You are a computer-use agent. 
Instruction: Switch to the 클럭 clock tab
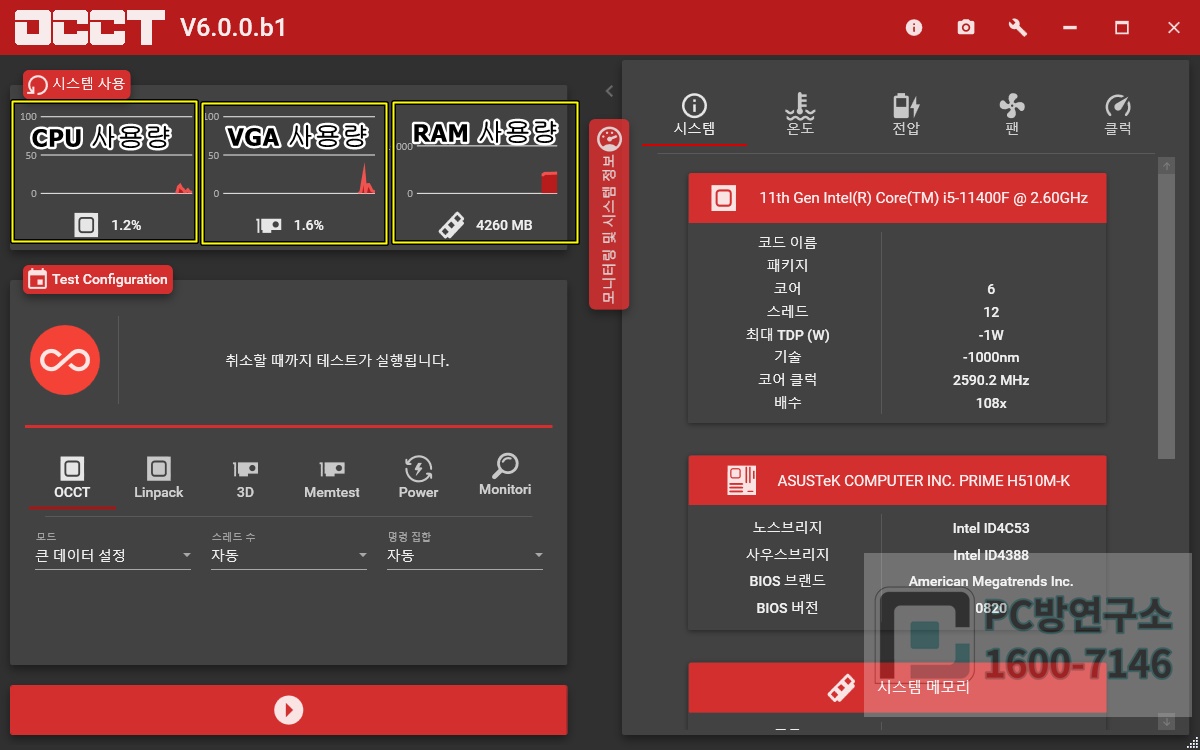coord(1118,116)
